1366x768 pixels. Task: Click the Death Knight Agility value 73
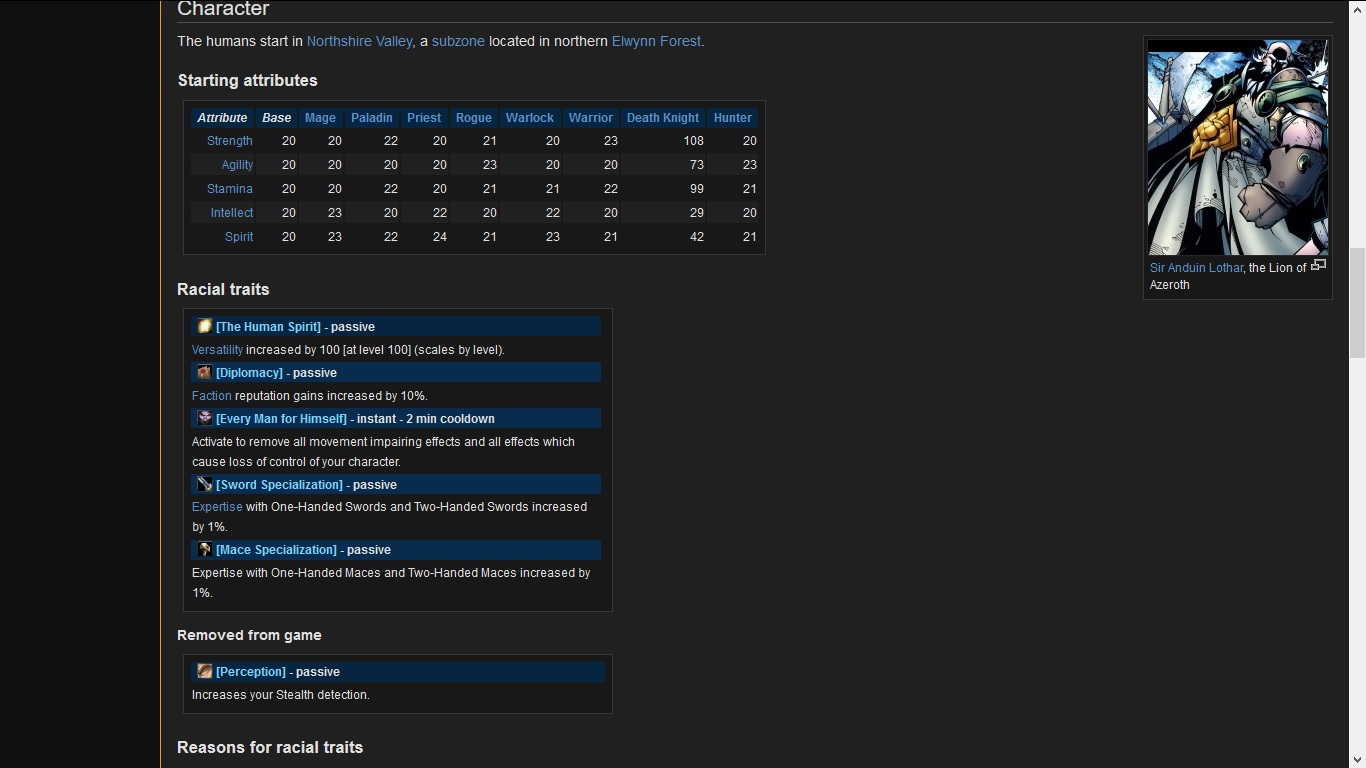697,165
